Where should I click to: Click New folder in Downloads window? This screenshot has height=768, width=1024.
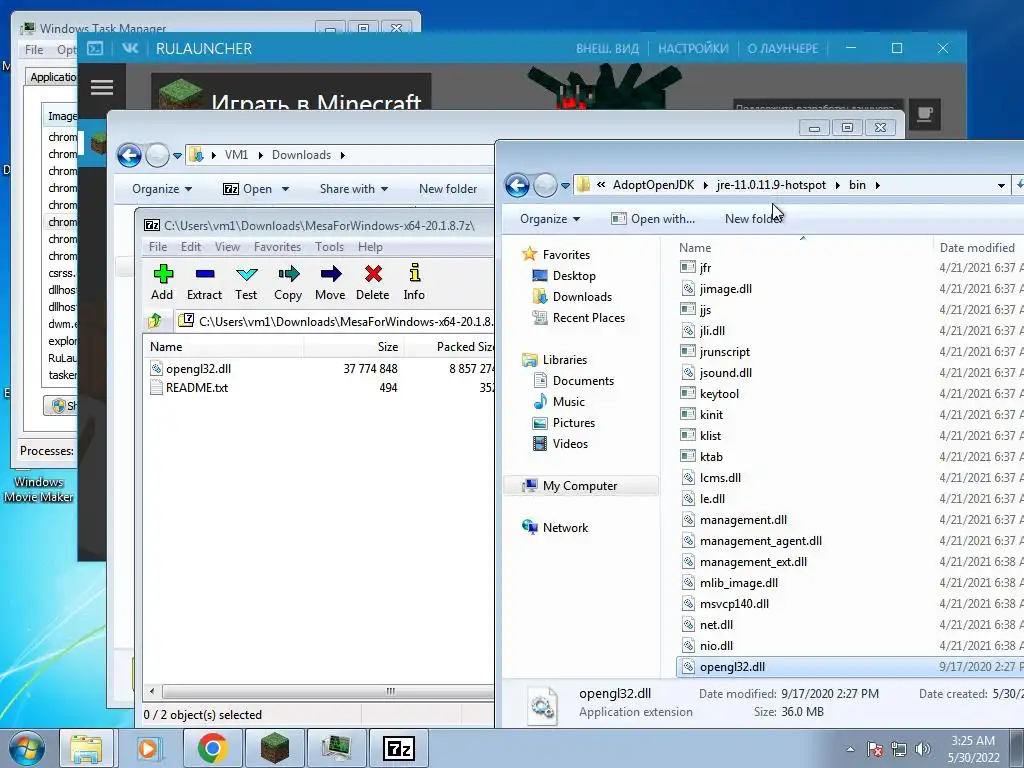tap(448, 189)
